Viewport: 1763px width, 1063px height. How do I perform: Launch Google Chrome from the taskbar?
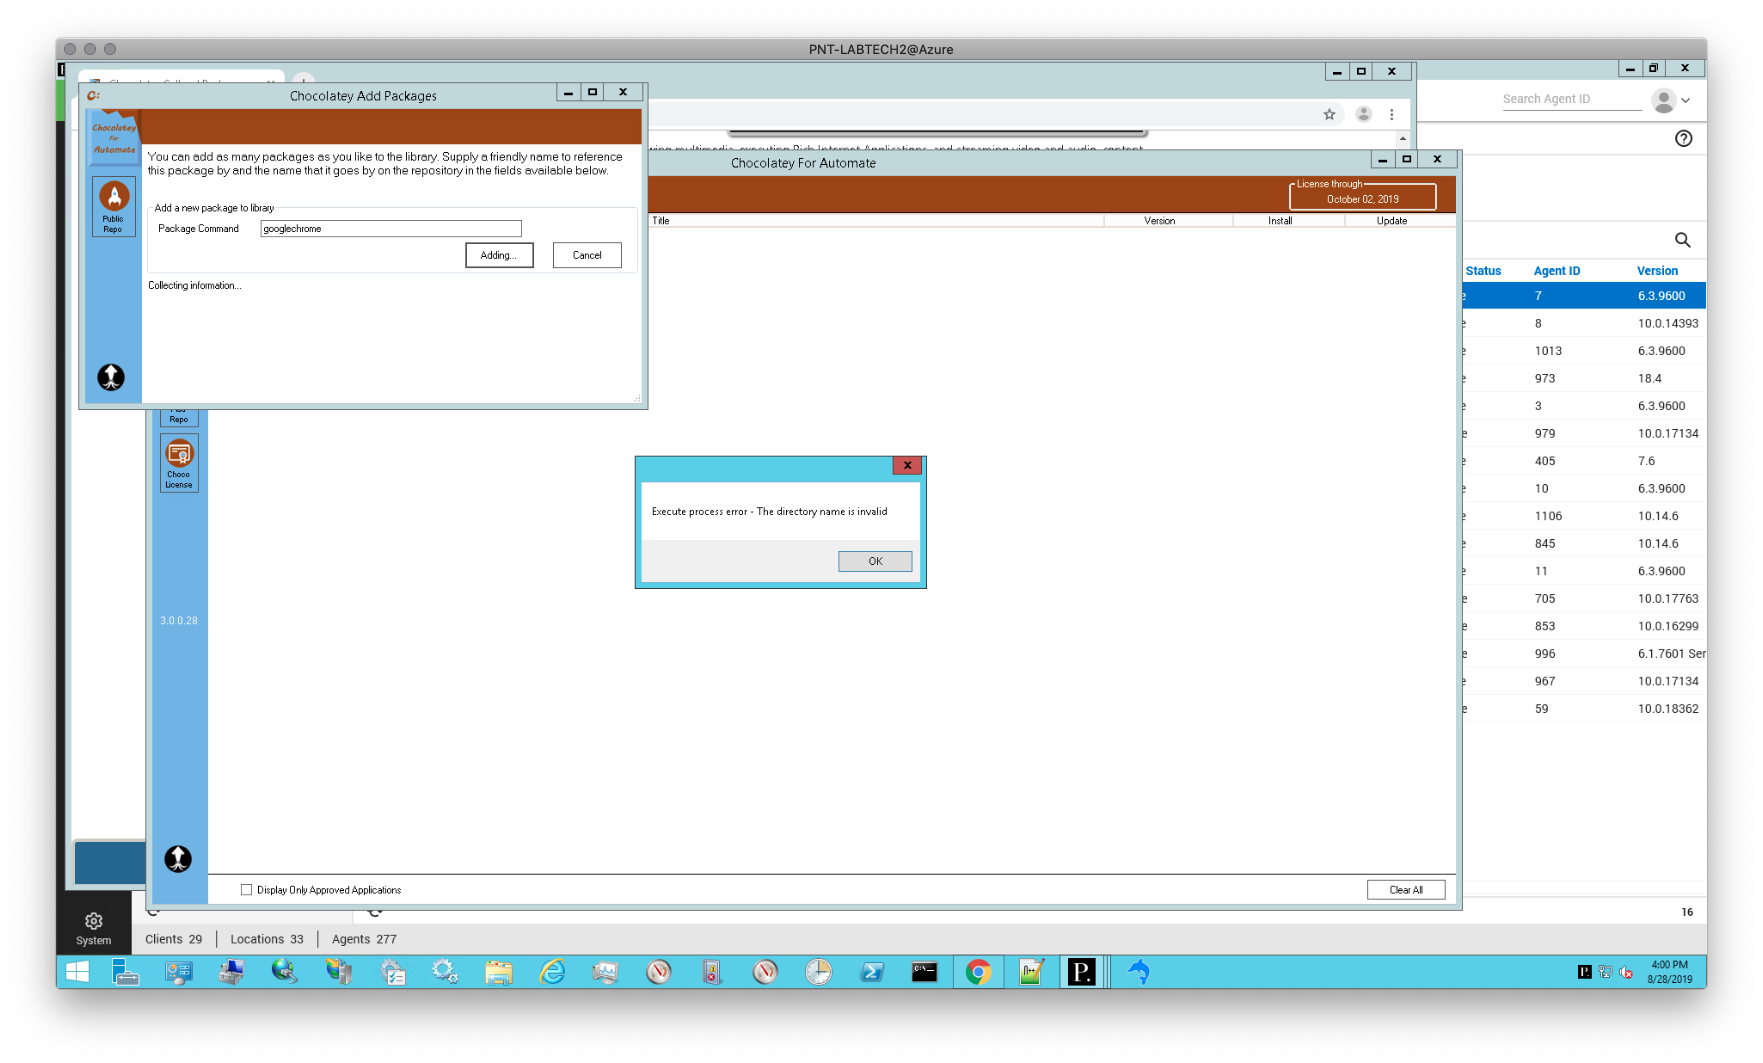coord(977,971)
